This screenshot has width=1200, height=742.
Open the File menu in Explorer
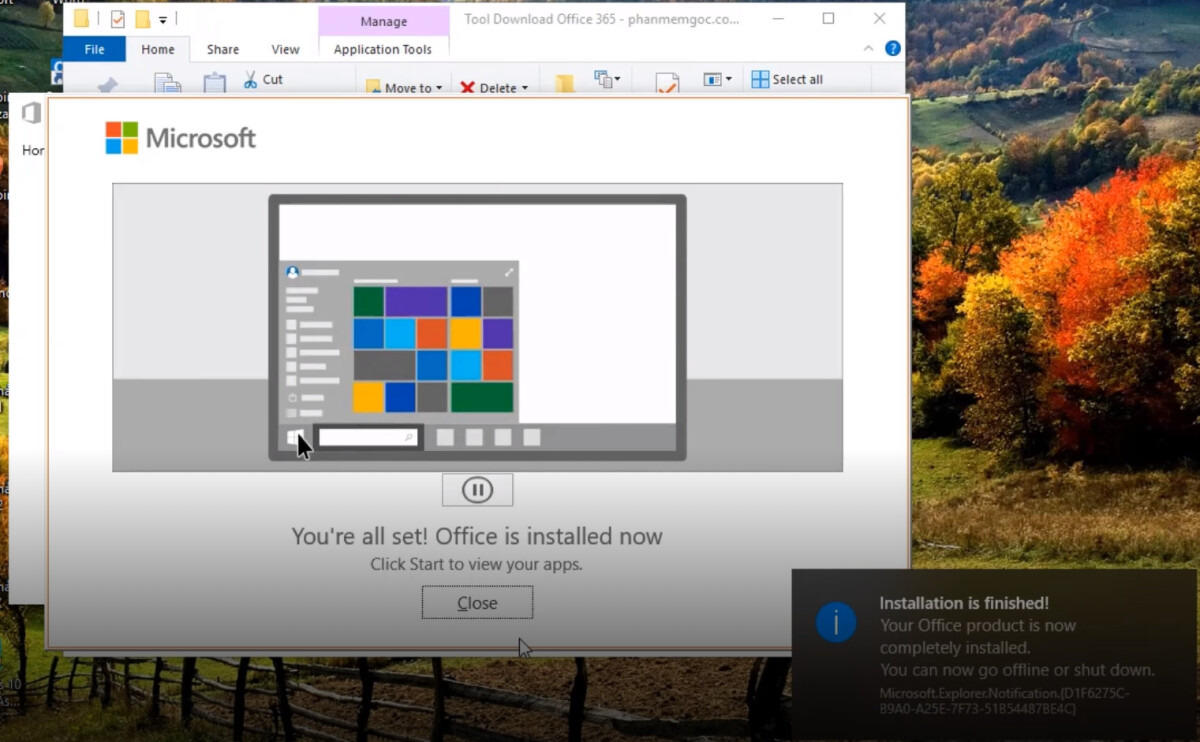[94, 49]
